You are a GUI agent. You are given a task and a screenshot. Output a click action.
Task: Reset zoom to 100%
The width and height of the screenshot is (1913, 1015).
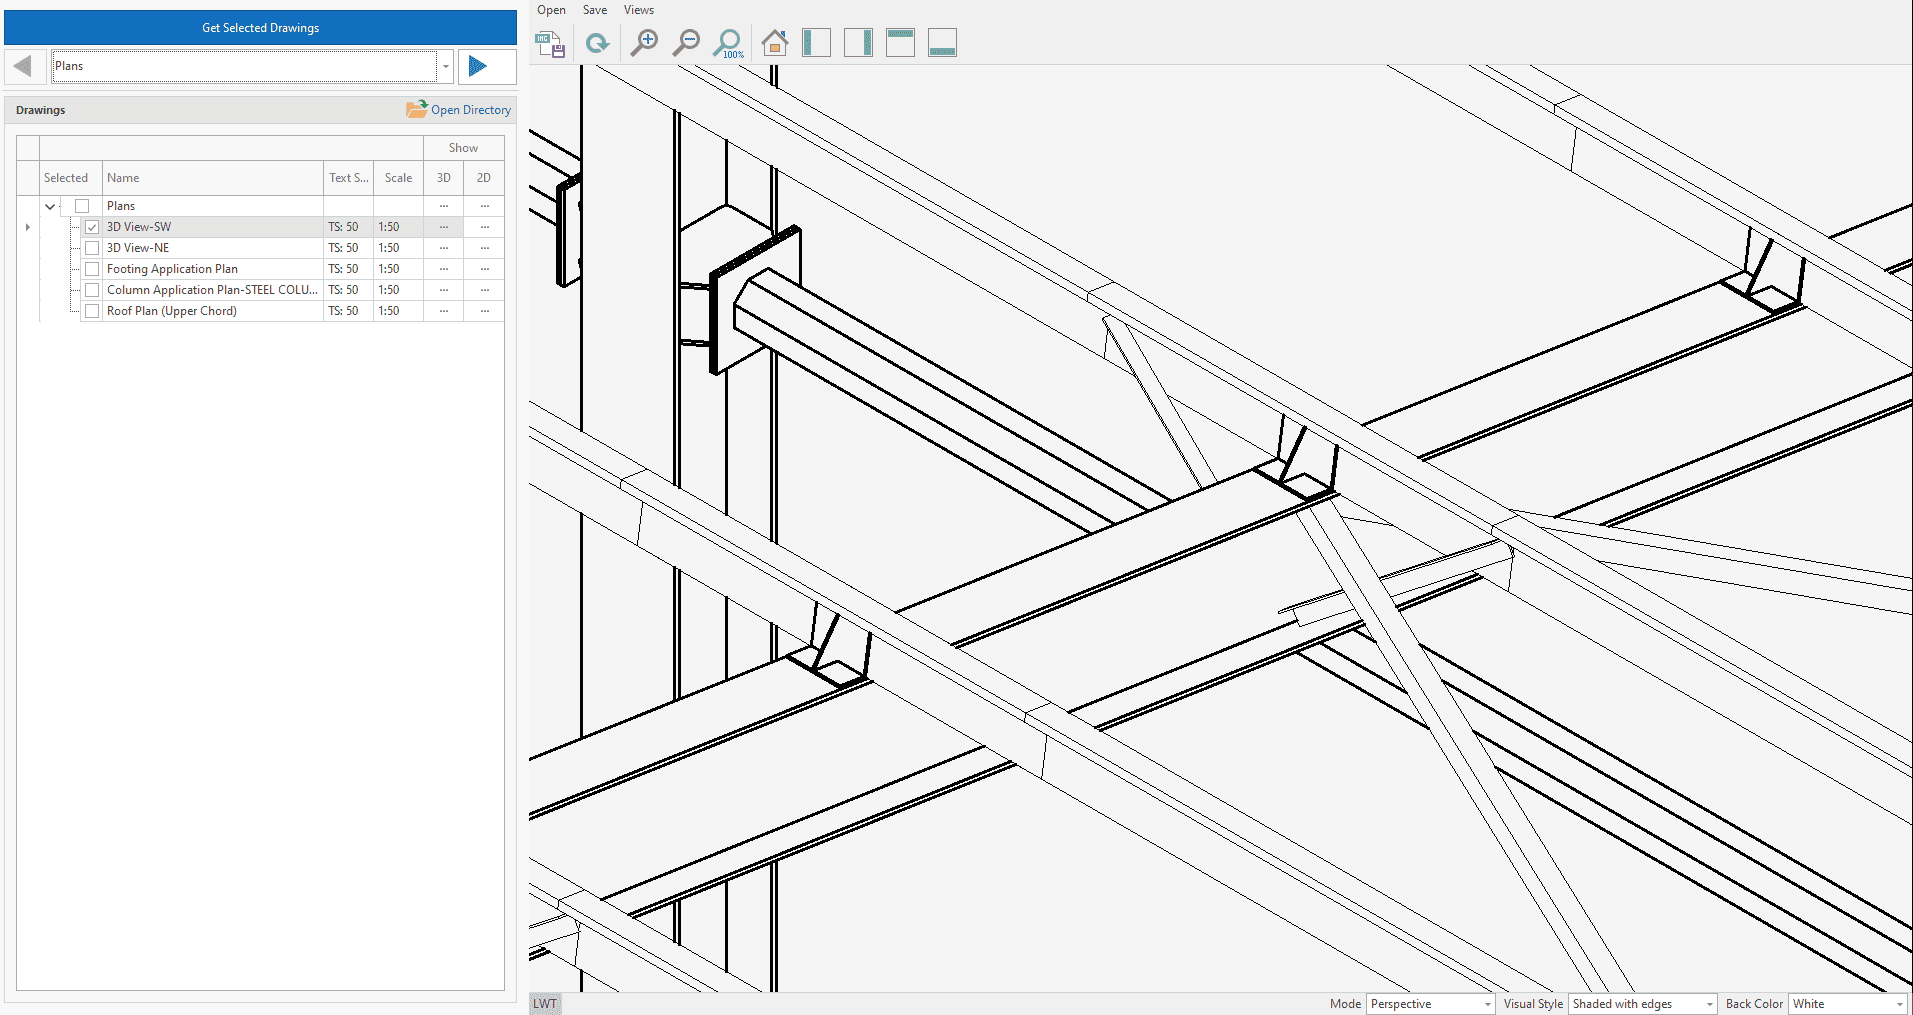point(728,43)
